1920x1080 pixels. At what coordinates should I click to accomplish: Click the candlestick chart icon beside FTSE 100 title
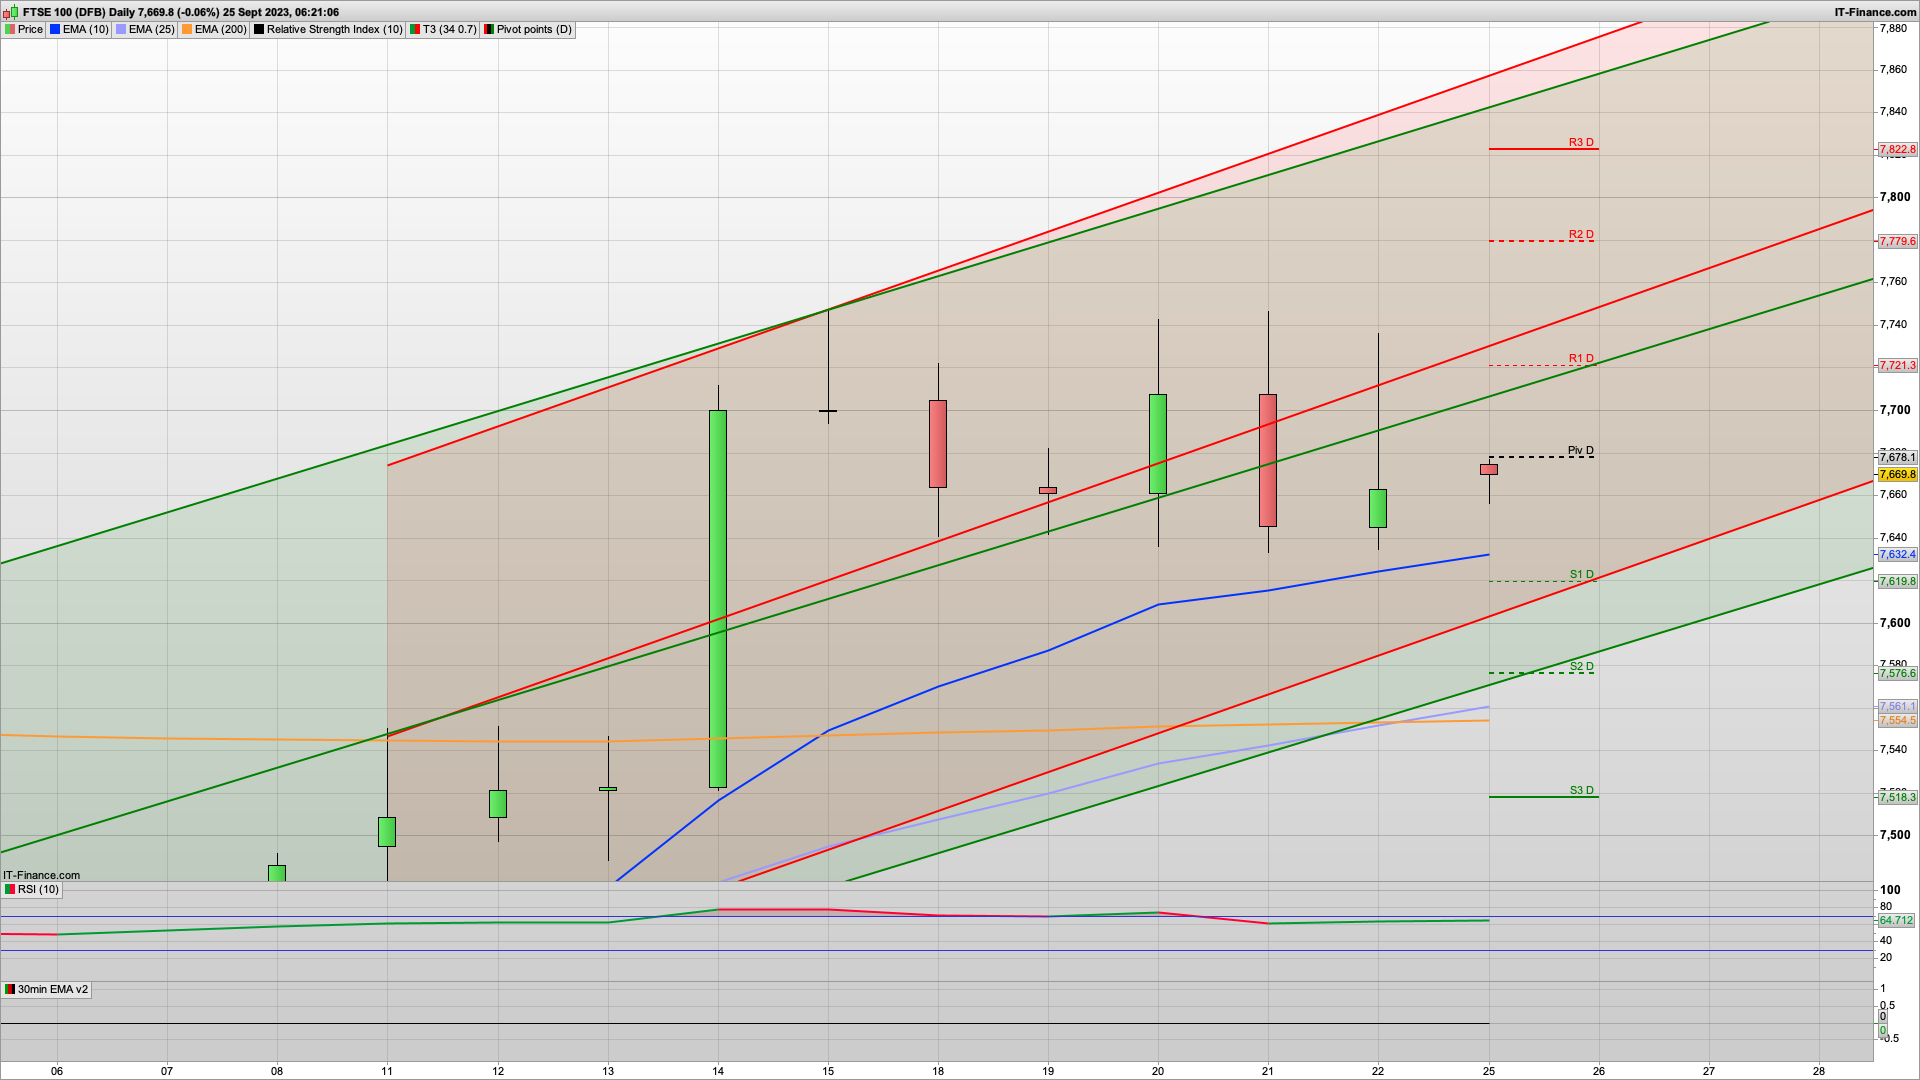tap(12, 12)
